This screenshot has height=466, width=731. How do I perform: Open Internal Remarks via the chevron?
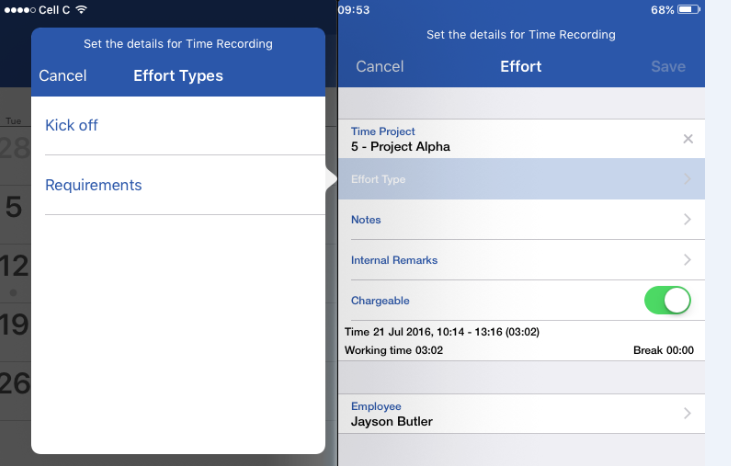coord(687,260)
